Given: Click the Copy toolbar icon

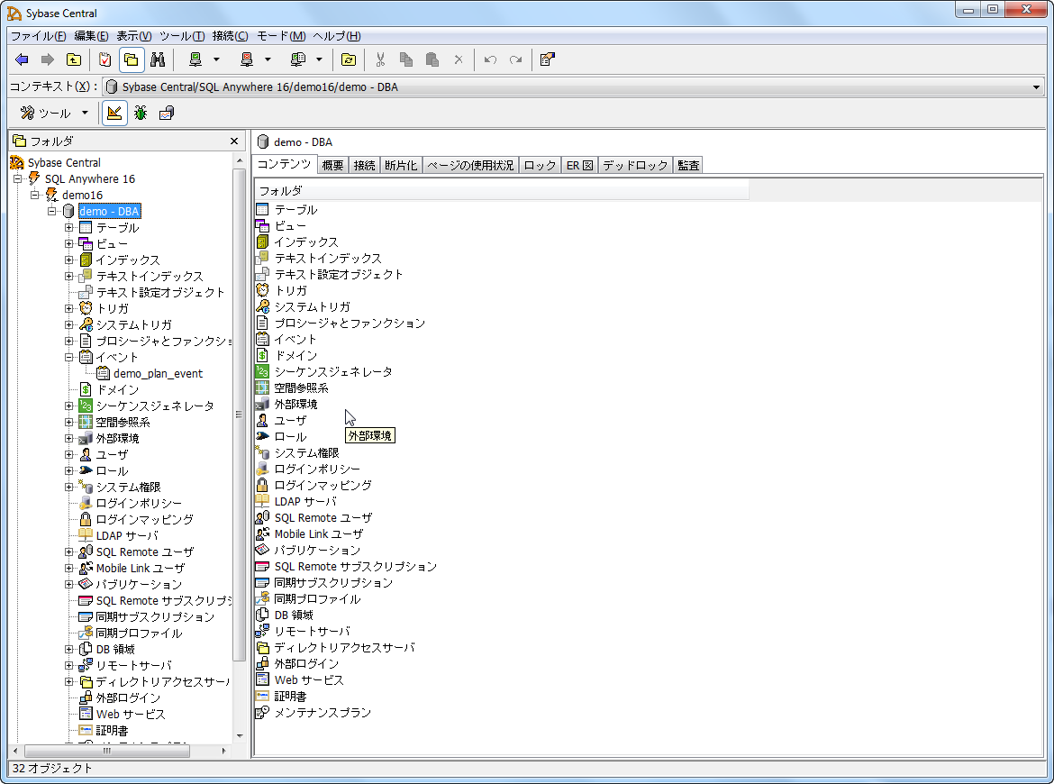Looking at the screenshot, I should click(406, 59).
